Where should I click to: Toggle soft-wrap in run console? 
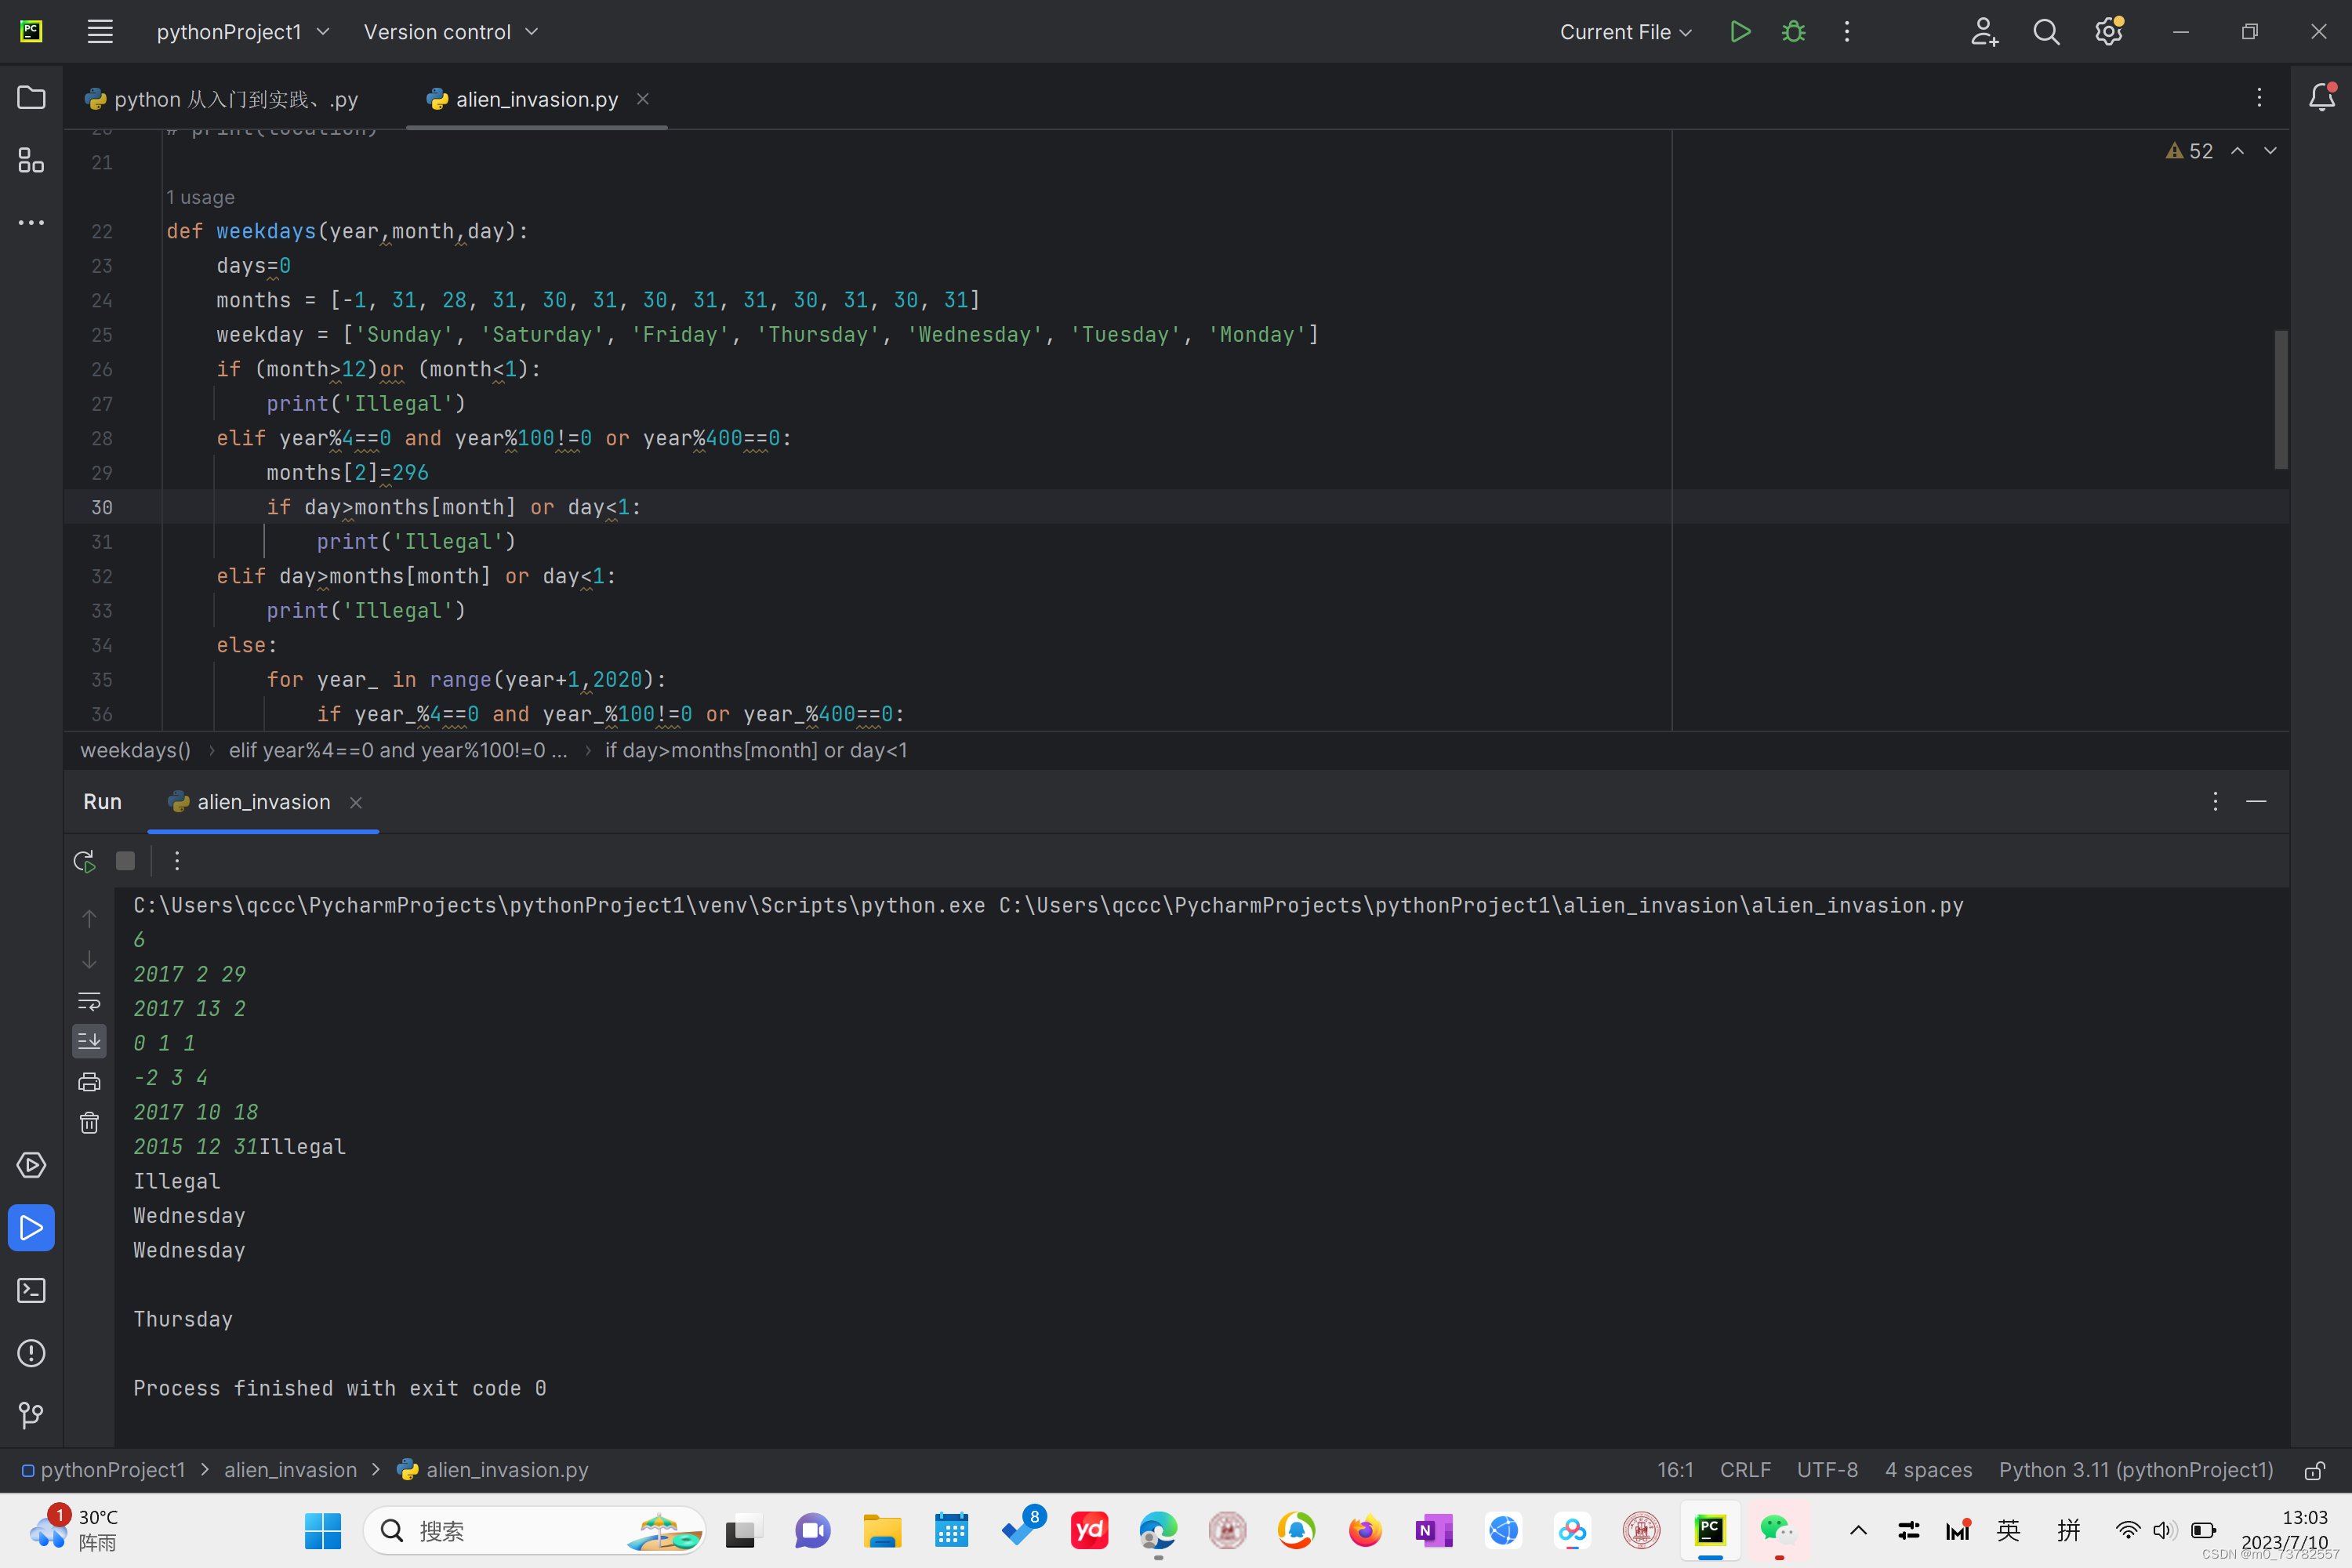pos(89,1001)
